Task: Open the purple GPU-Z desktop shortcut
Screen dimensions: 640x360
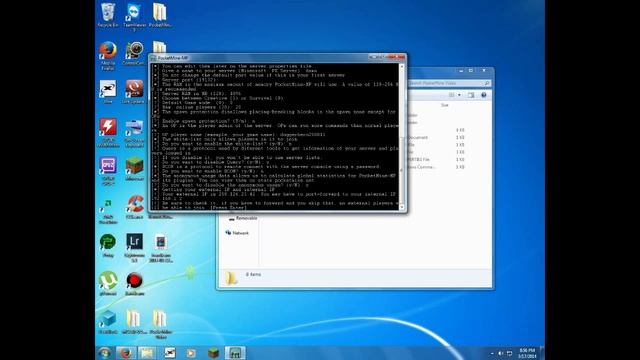Action: tap(108, 171)
